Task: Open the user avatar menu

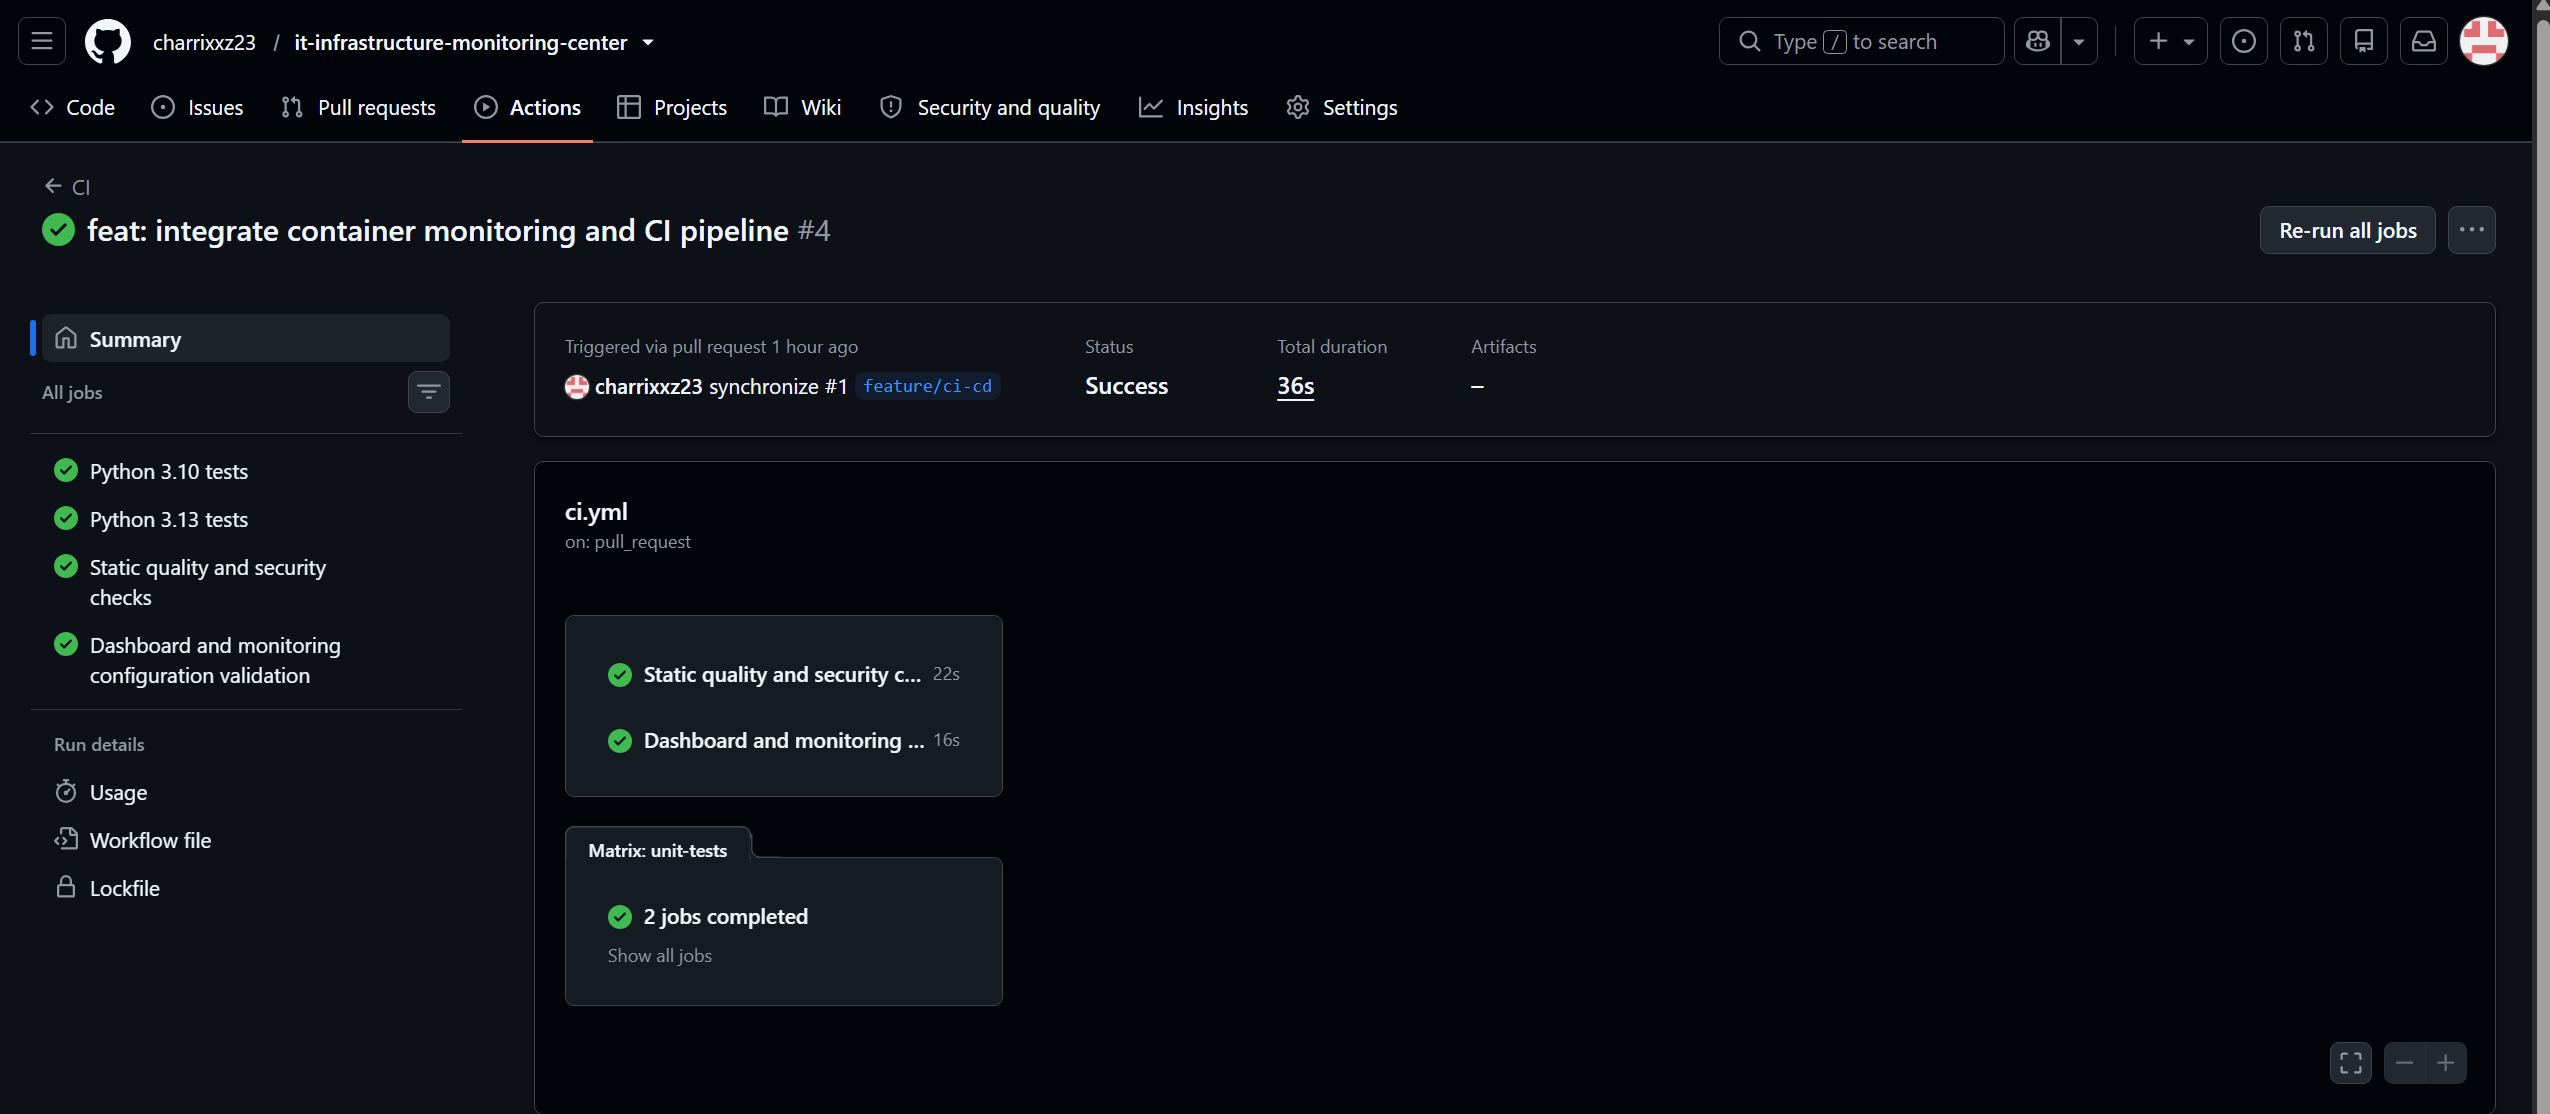Action: tap(2484, 41)
